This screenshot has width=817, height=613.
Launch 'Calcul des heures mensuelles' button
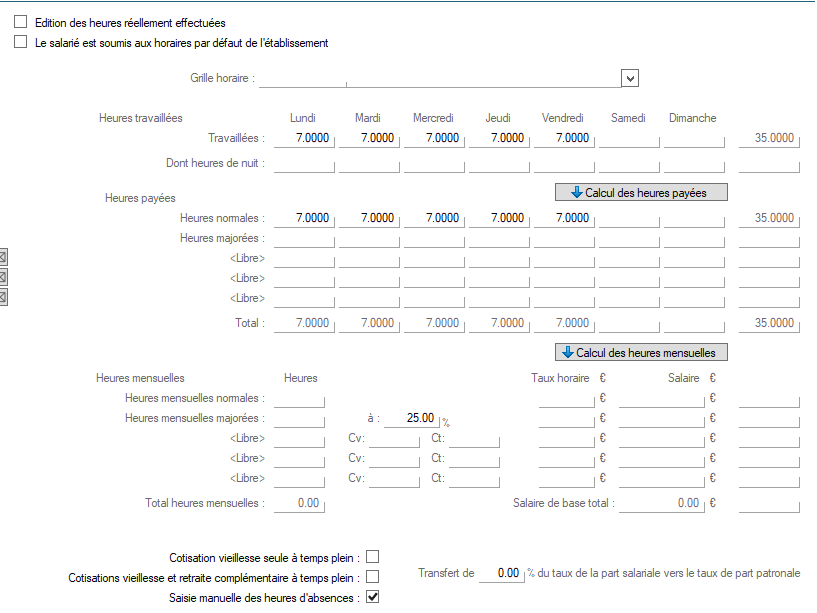[641, 352]
